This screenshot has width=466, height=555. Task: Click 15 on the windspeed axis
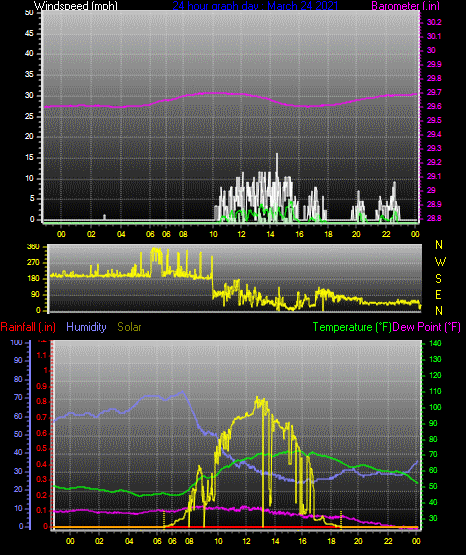coord(29,158)
